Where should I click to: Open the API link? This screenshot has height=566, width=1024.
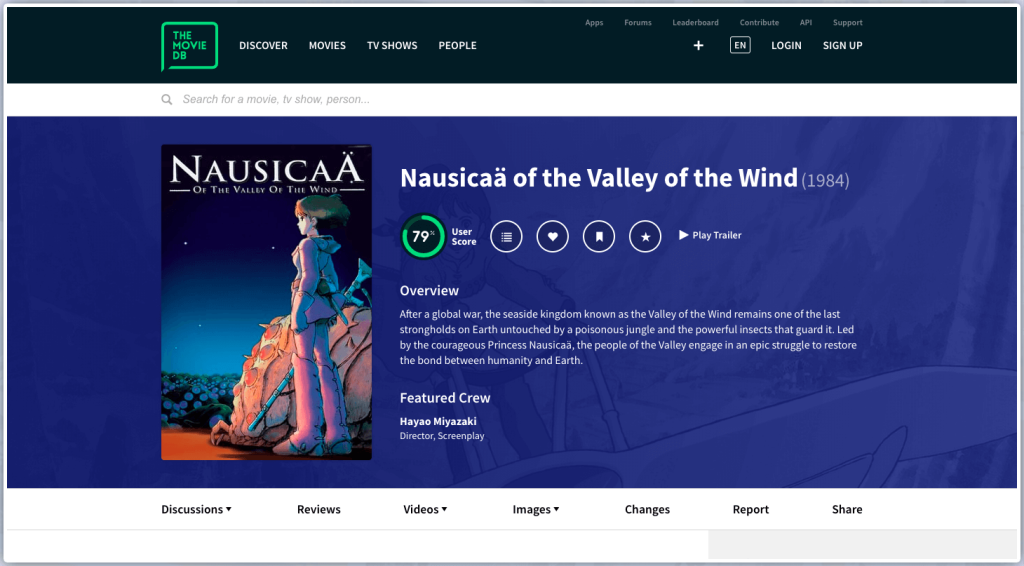(806, 23)
